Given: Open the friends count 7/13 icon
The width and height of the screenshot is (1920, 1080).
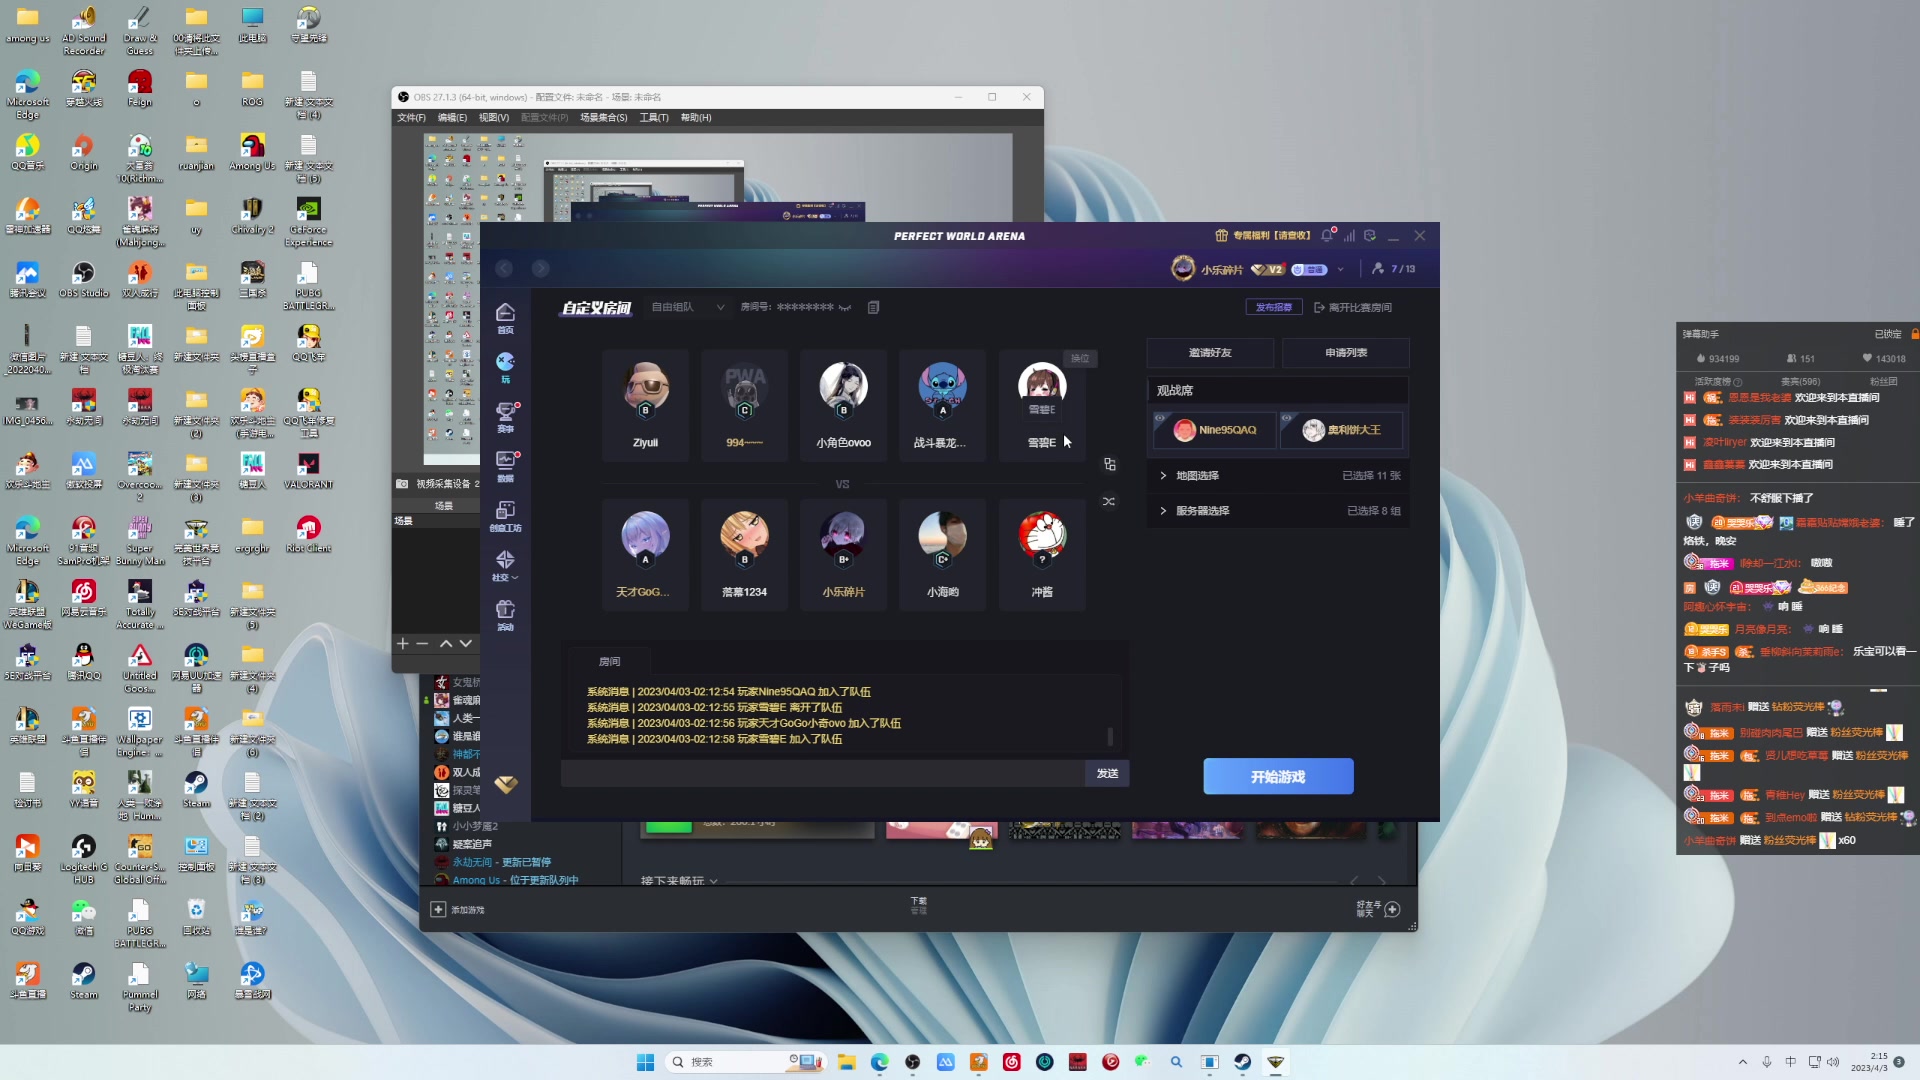Looking at the screenshot, I should 1393,269.
